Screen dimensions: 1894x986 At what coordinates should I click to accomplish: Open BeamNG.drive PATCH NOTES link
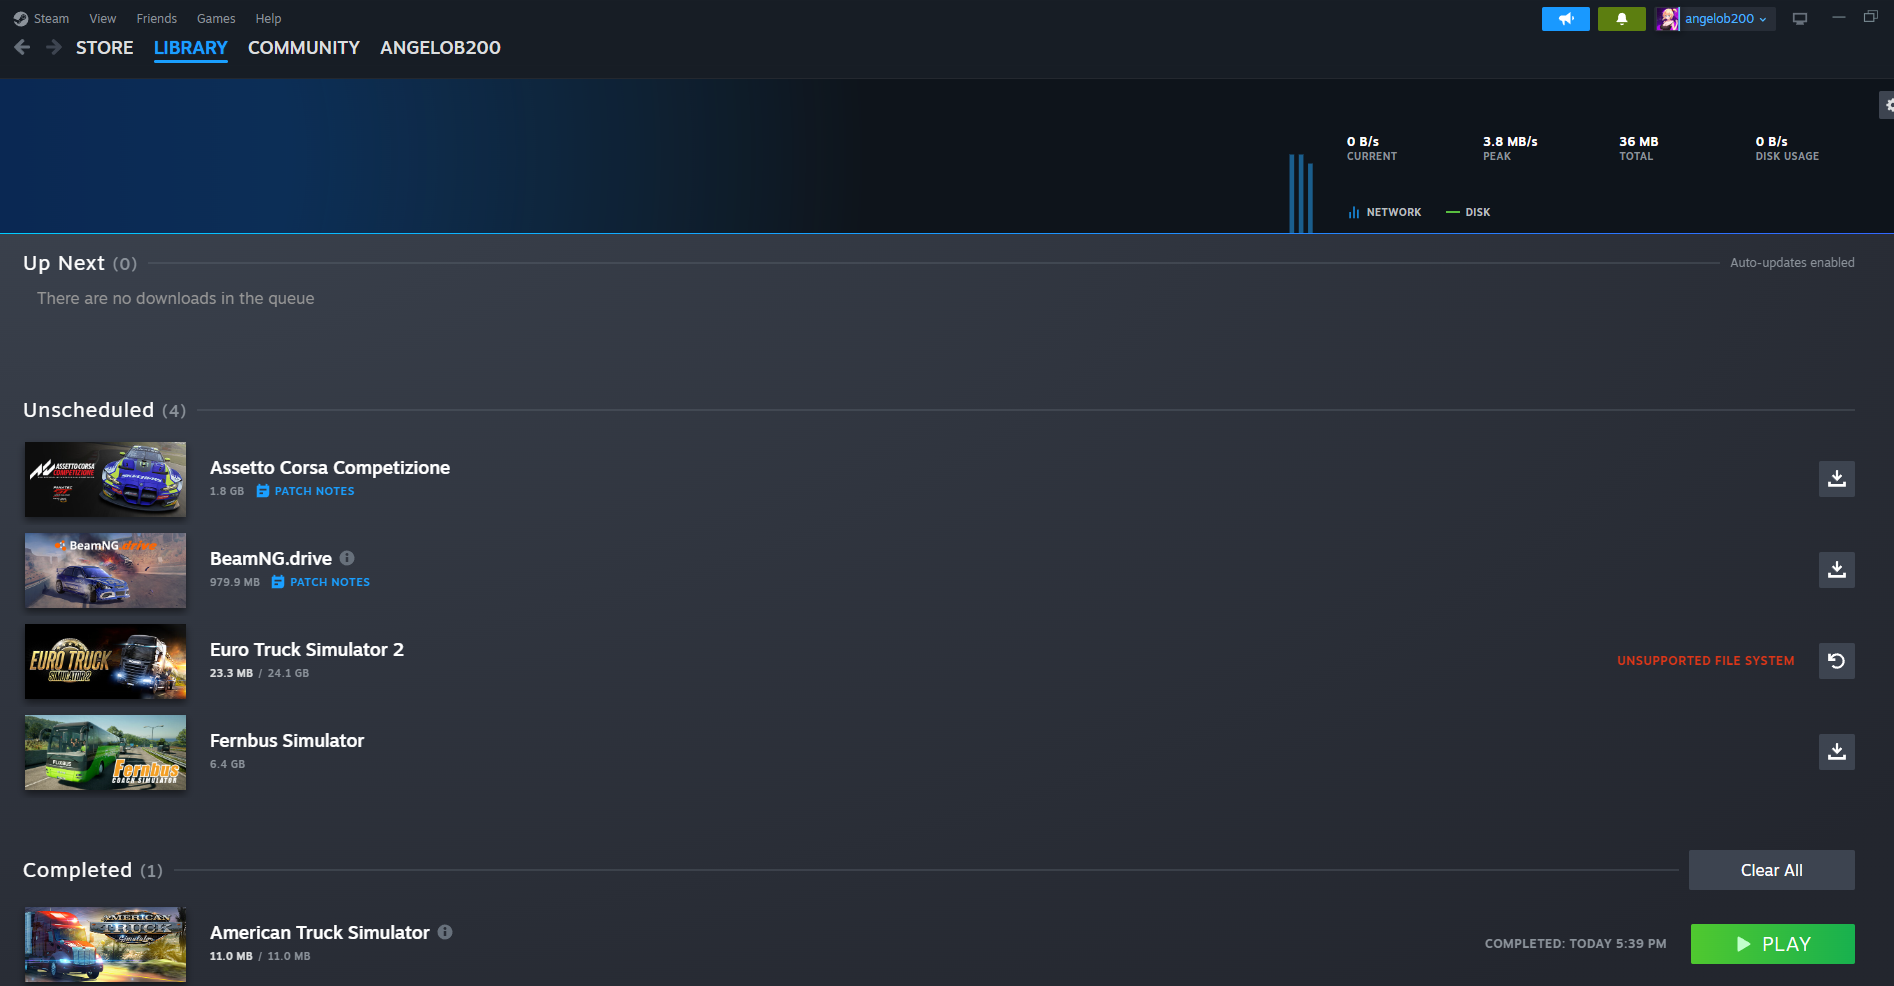point(330,582)
